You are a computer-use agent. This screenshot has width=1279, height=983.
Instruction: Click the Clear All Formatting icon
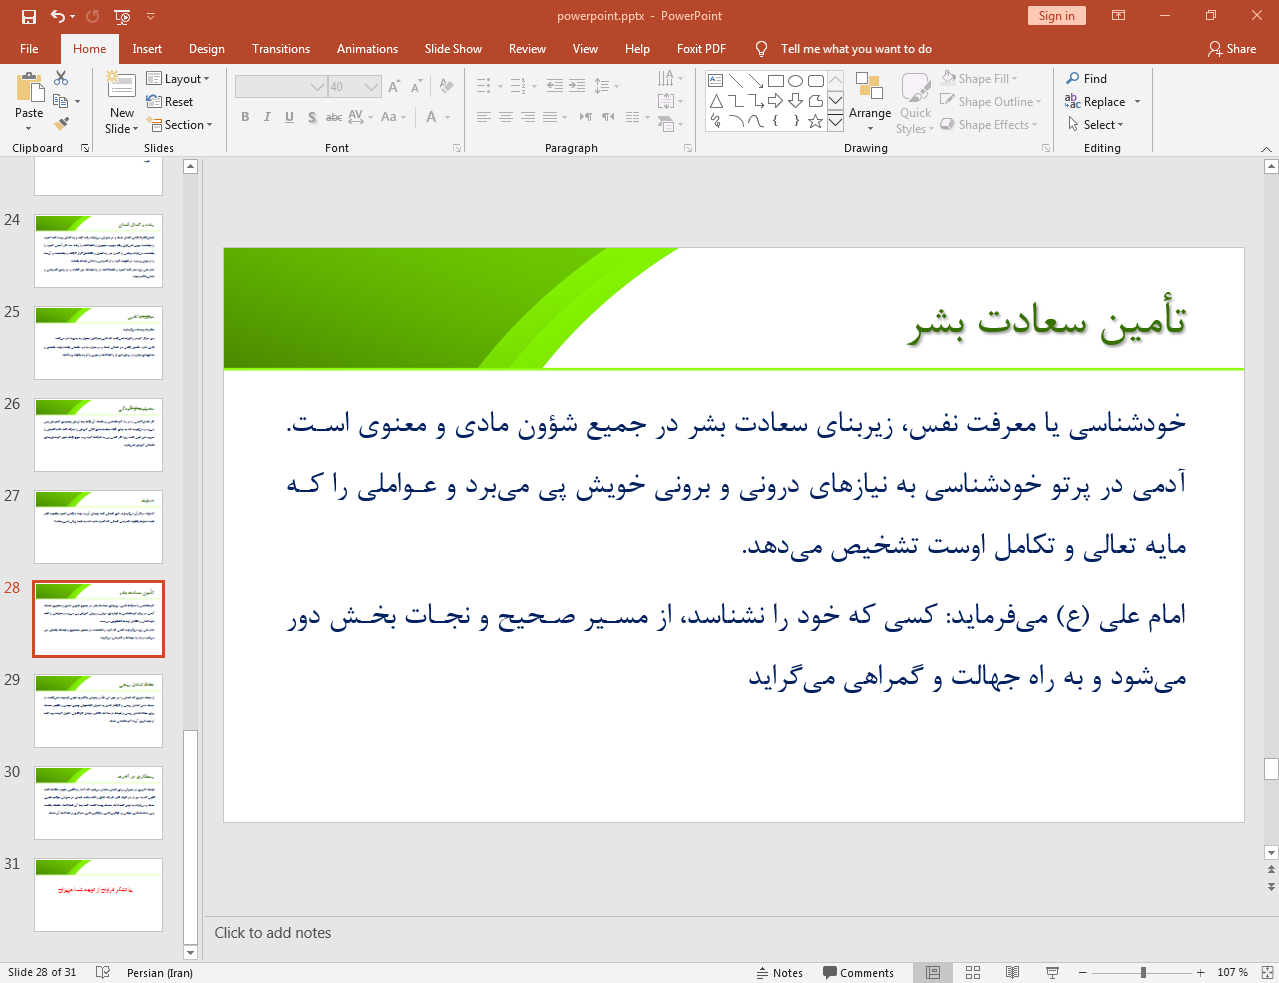(x=446, y=87)
